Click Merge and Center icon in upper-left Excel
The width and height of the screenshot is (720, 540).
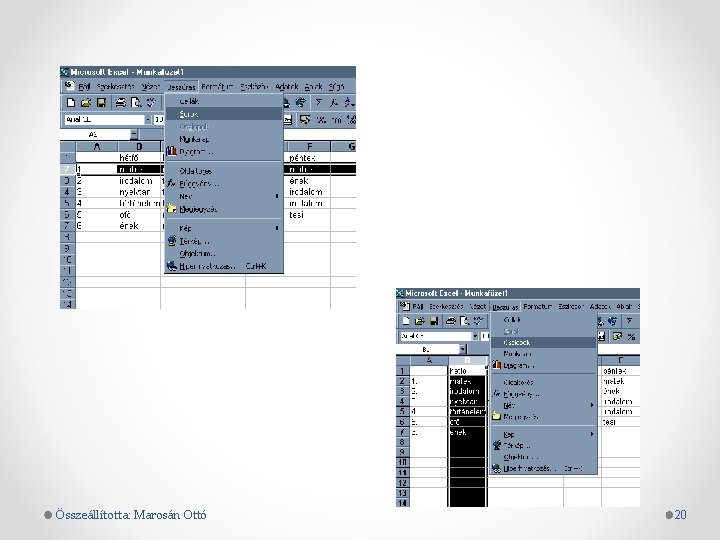click(288, 120)
